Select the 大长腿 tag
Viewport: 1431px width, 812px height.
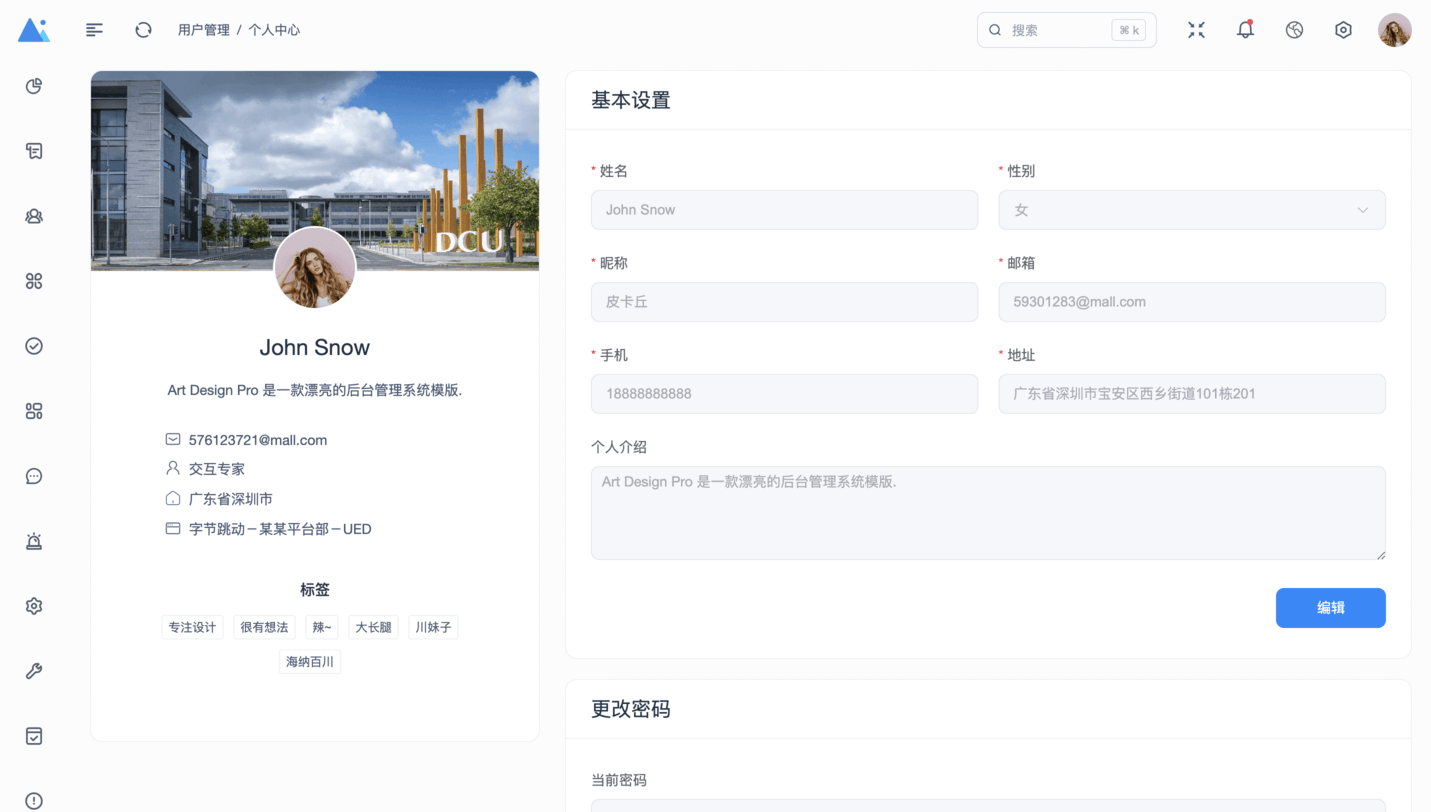click(374, 627)
